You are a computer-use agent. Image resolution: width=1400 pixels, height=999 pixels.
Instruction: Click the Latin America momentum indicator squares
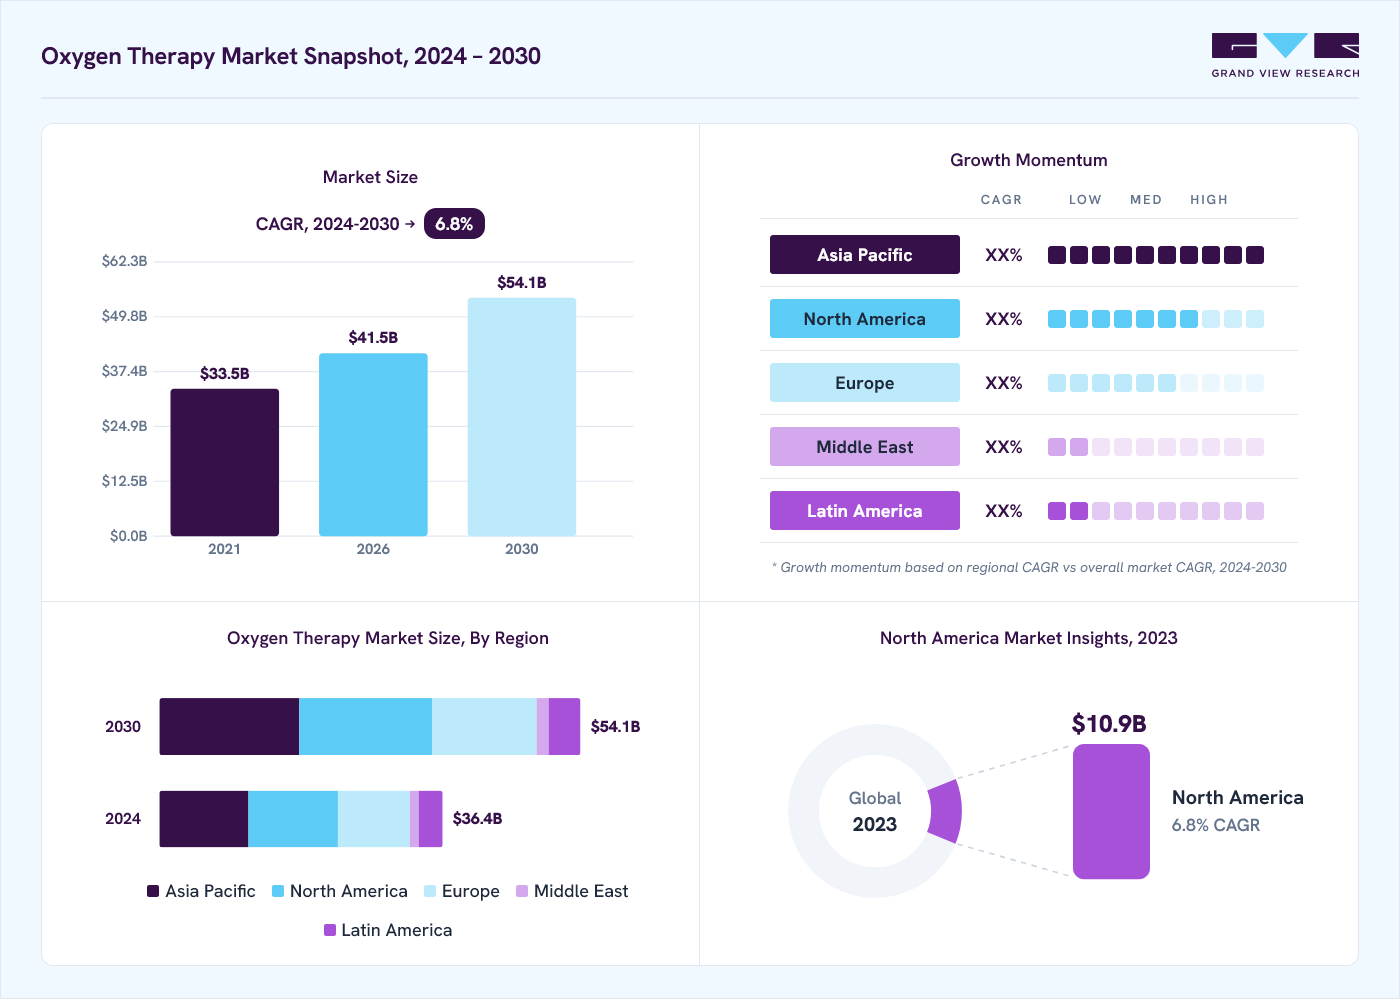click(1156, 511)
